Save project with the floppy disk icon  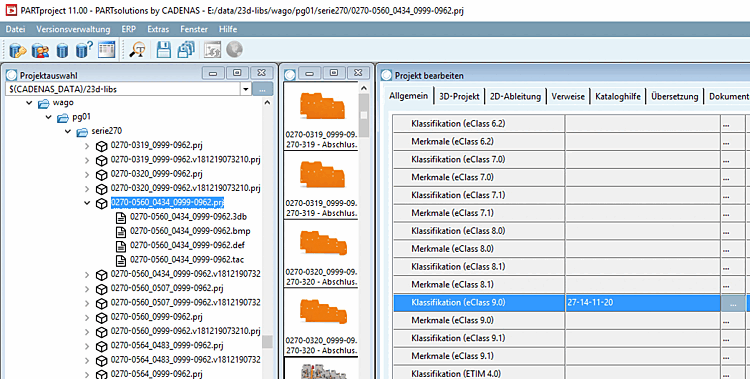pyautogui.click(x=164, y=49)
